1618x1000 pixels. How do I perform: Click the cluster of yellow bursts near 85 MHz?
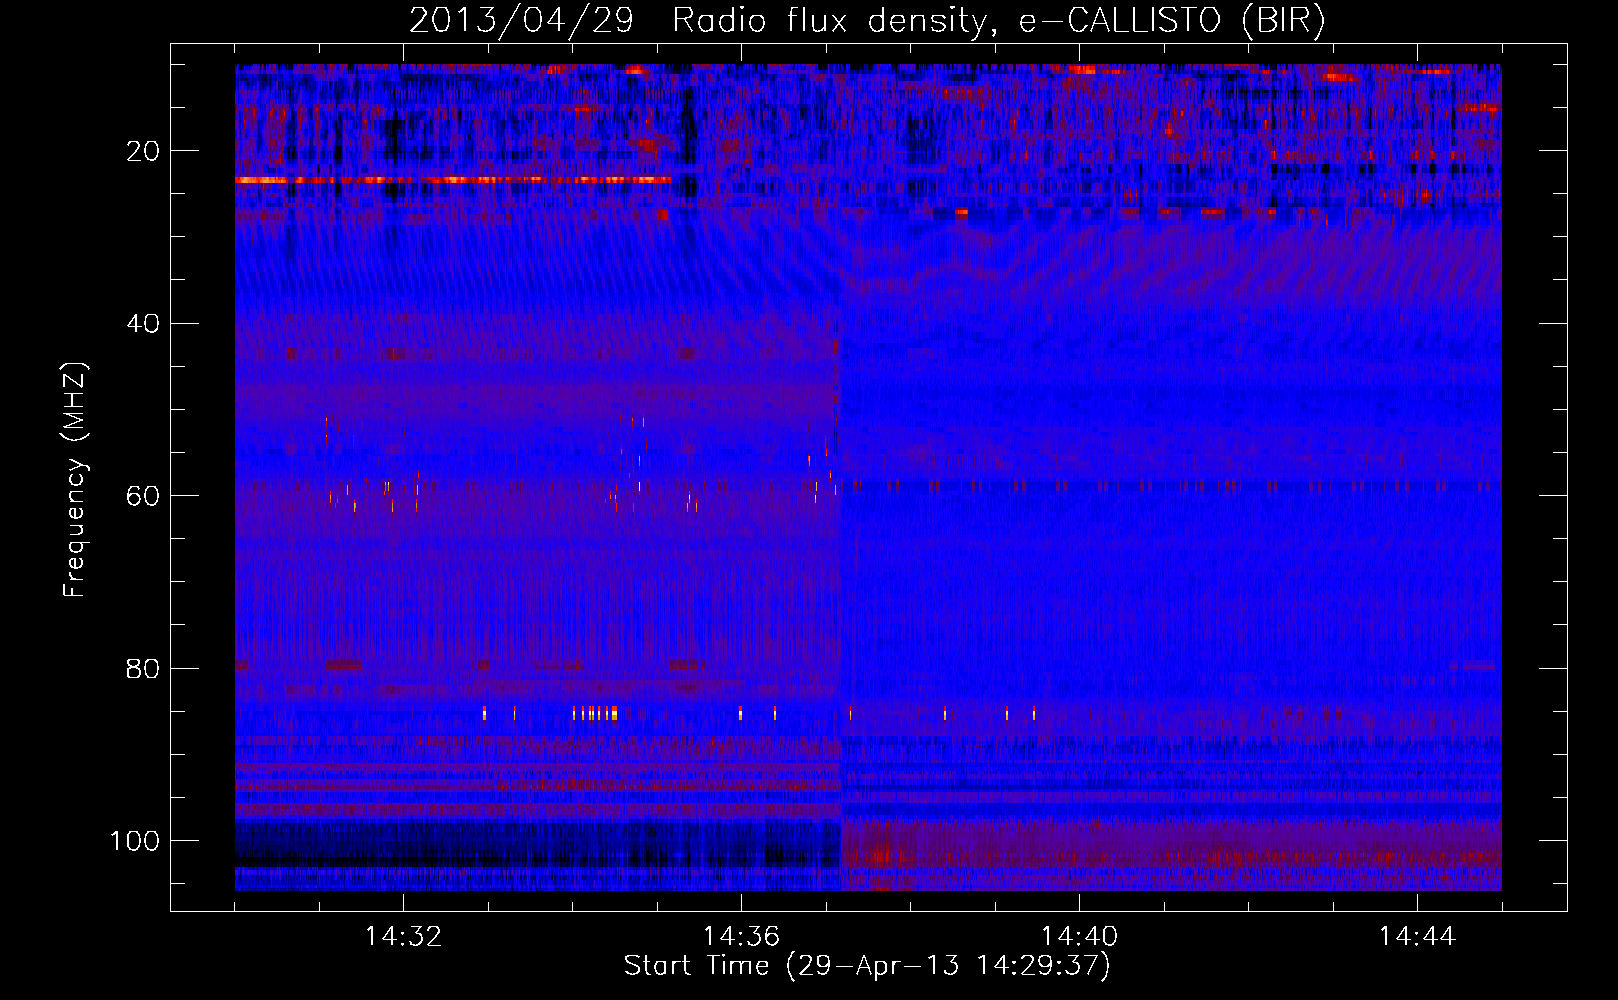coord(596,713)
